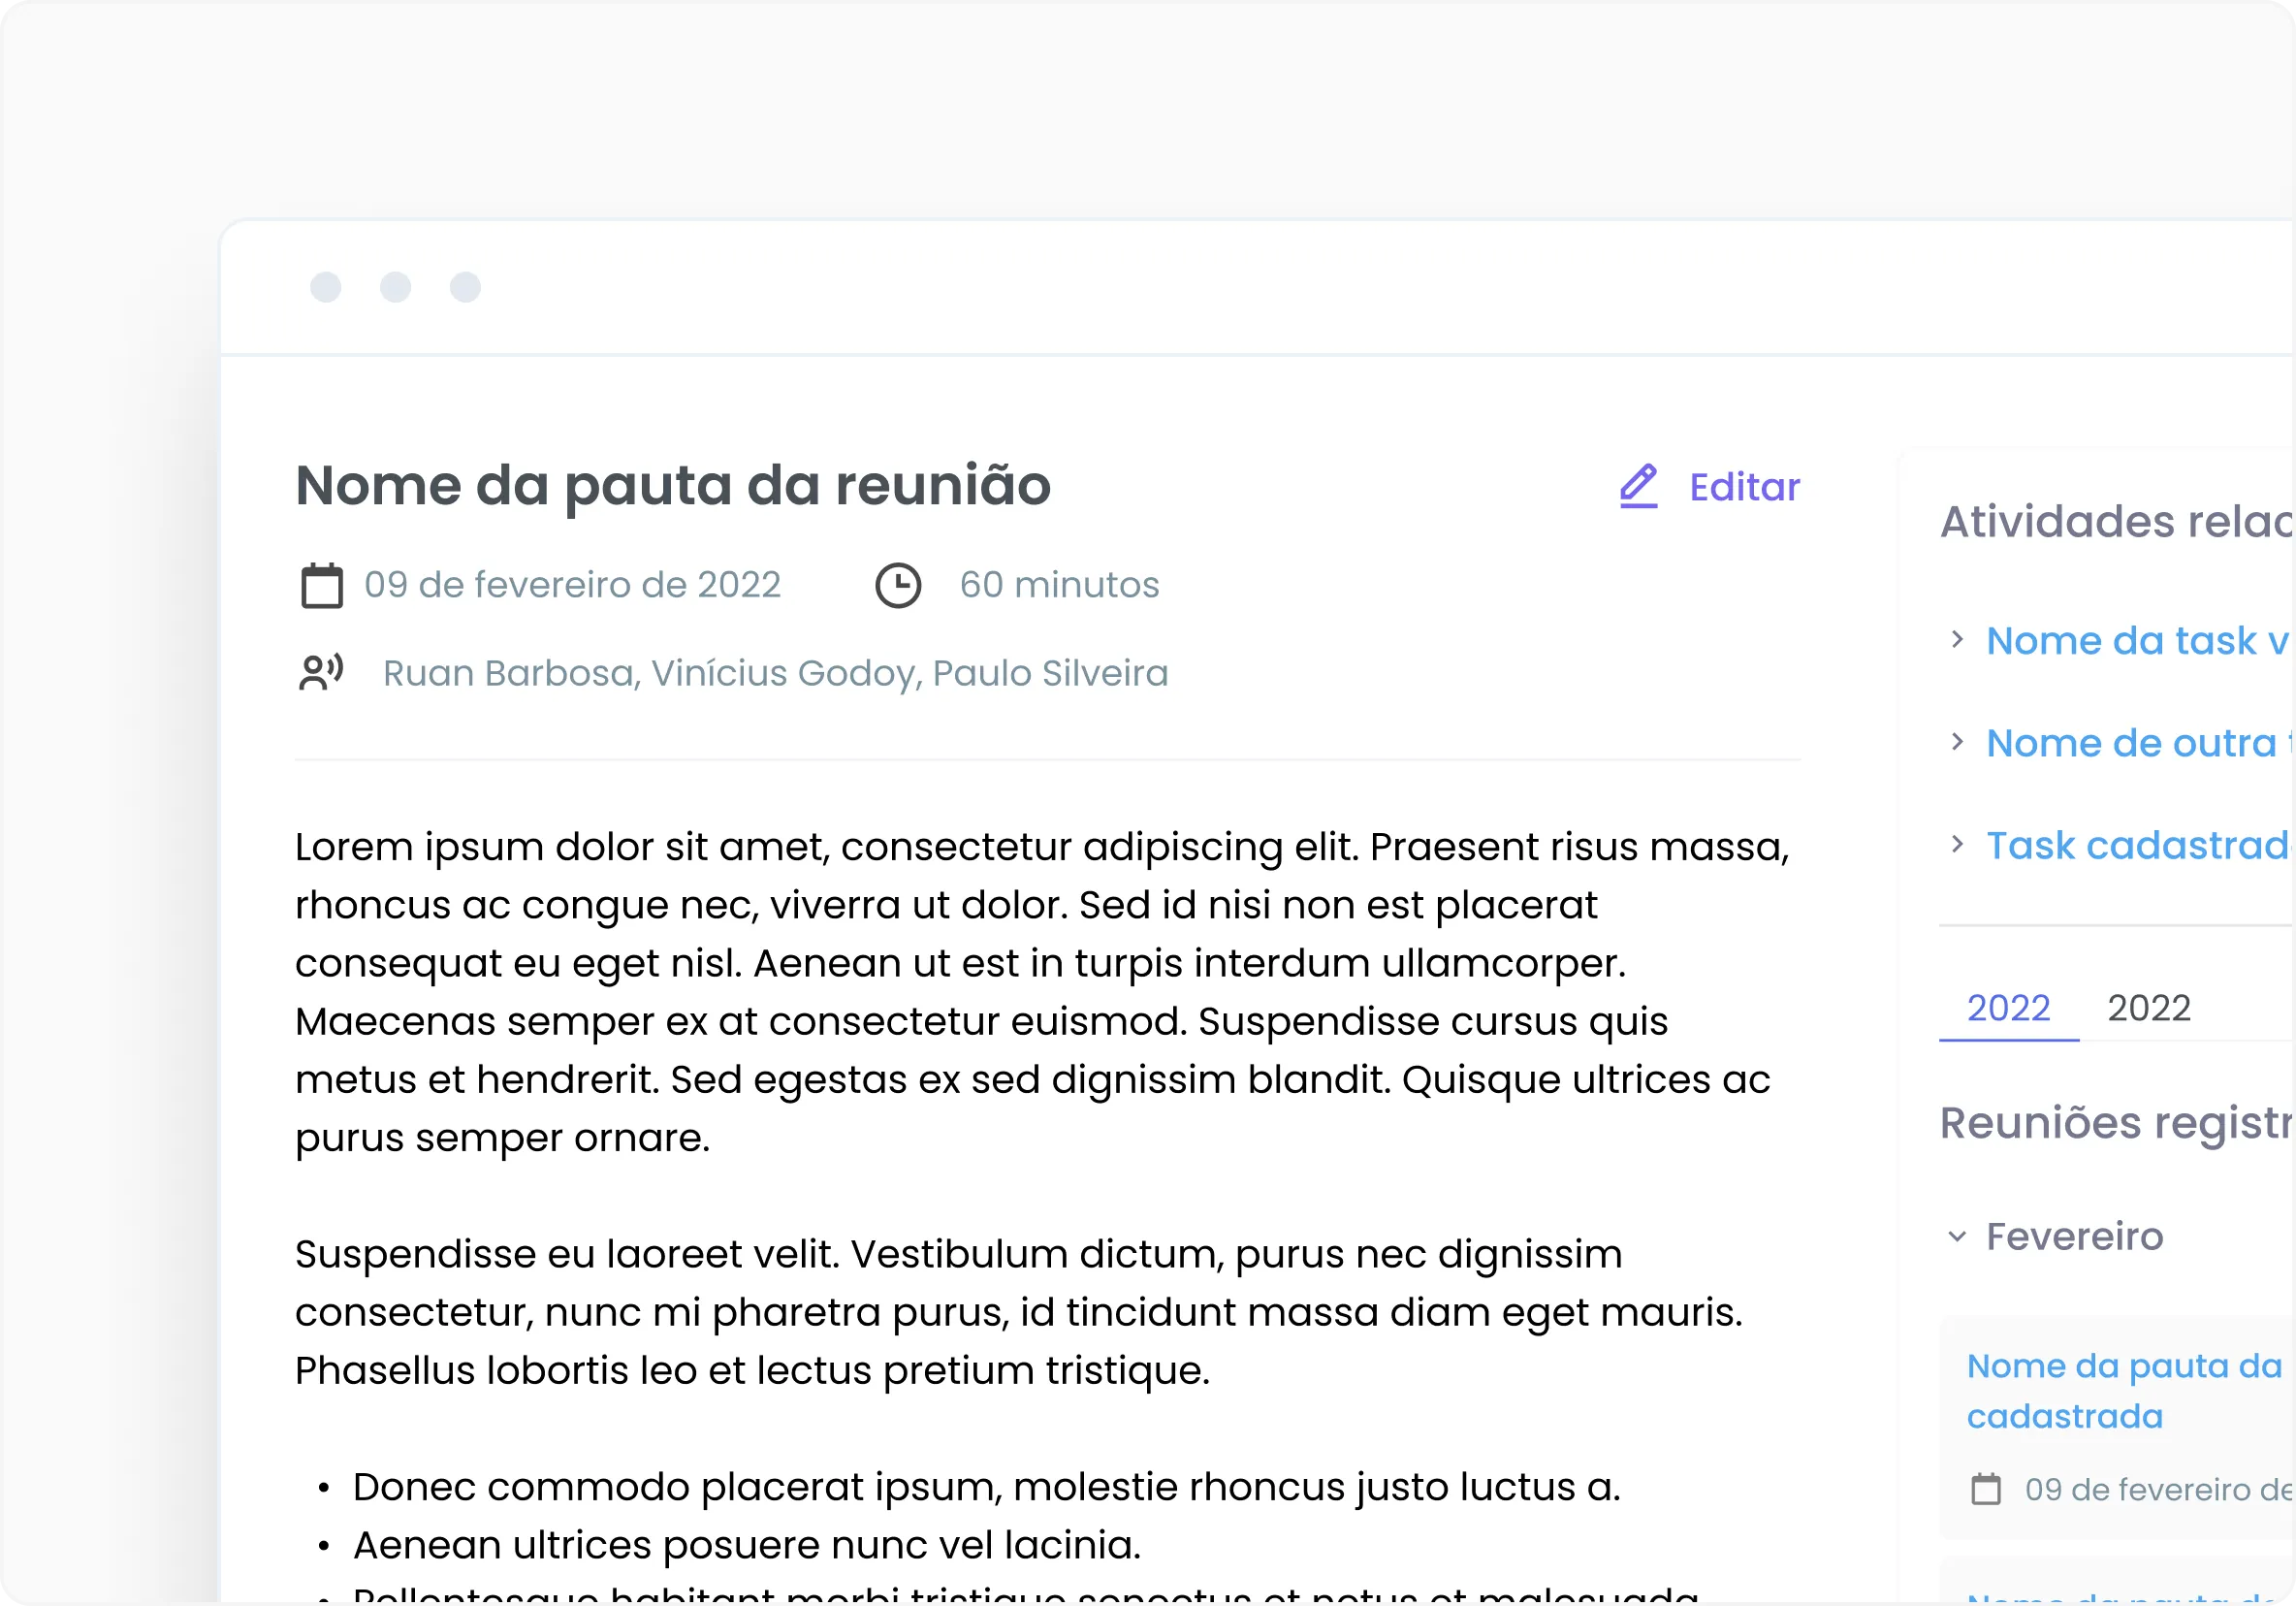The image size is (2296, 1606).
Task: Click the meeting title heading
Action: point(673,486)
